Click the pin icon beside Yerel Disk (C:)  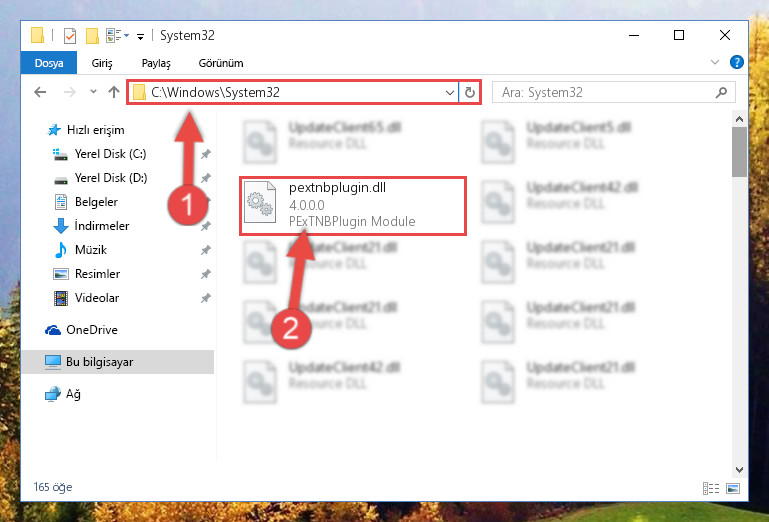[205, 154]
